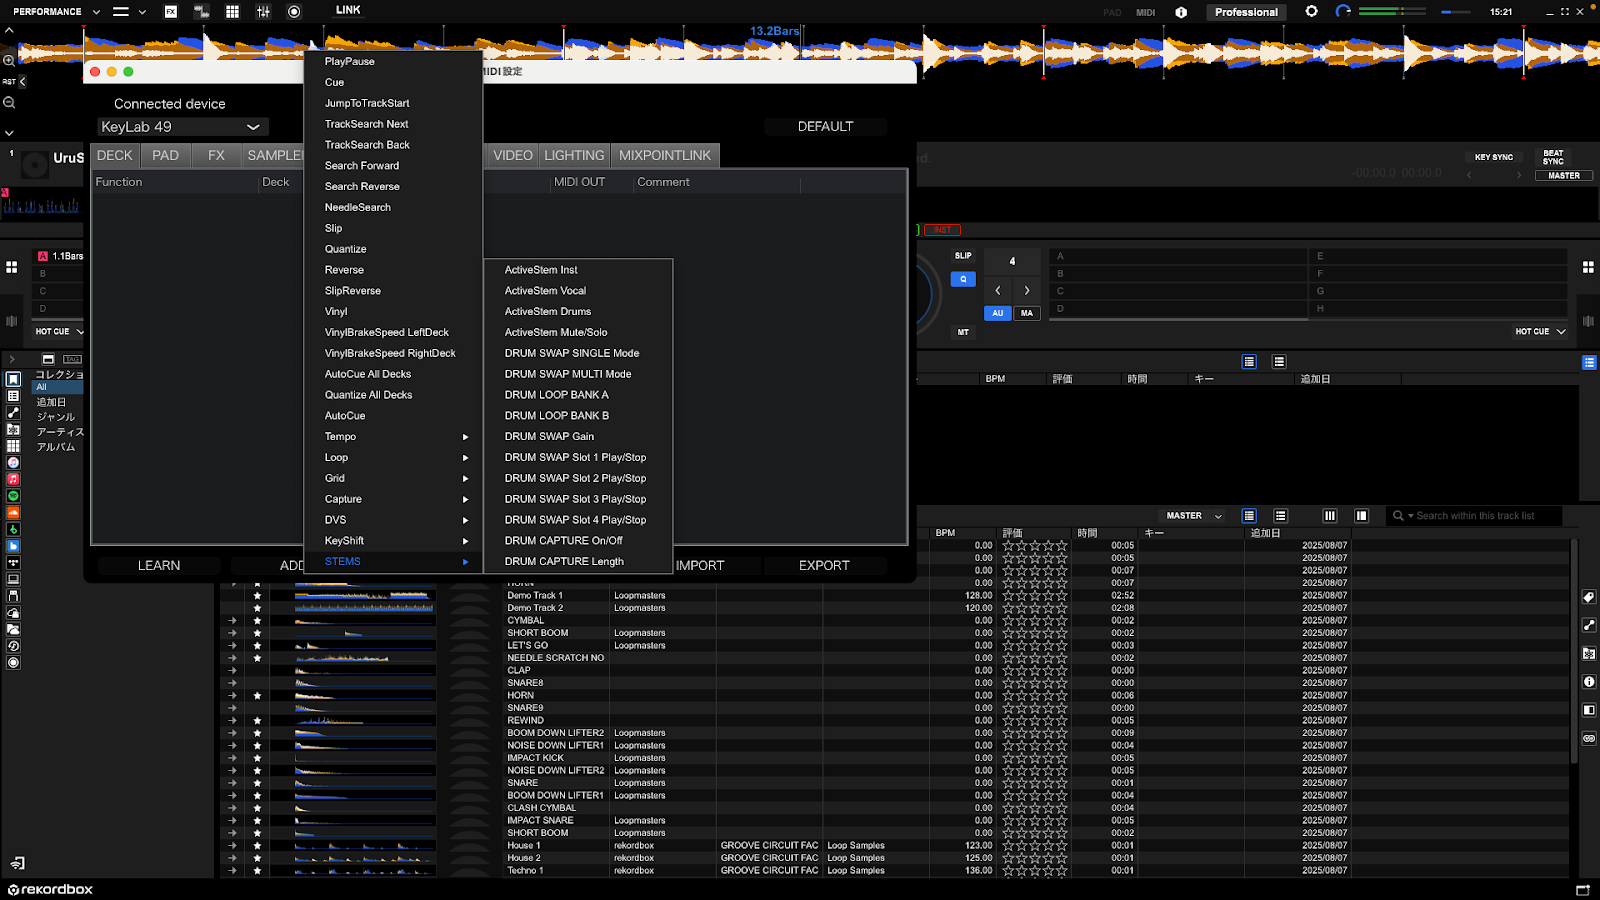The width and height of the screenshot is (1600, 900).
Task: Toggle the SLIP button on the deck
Action: 963,256
